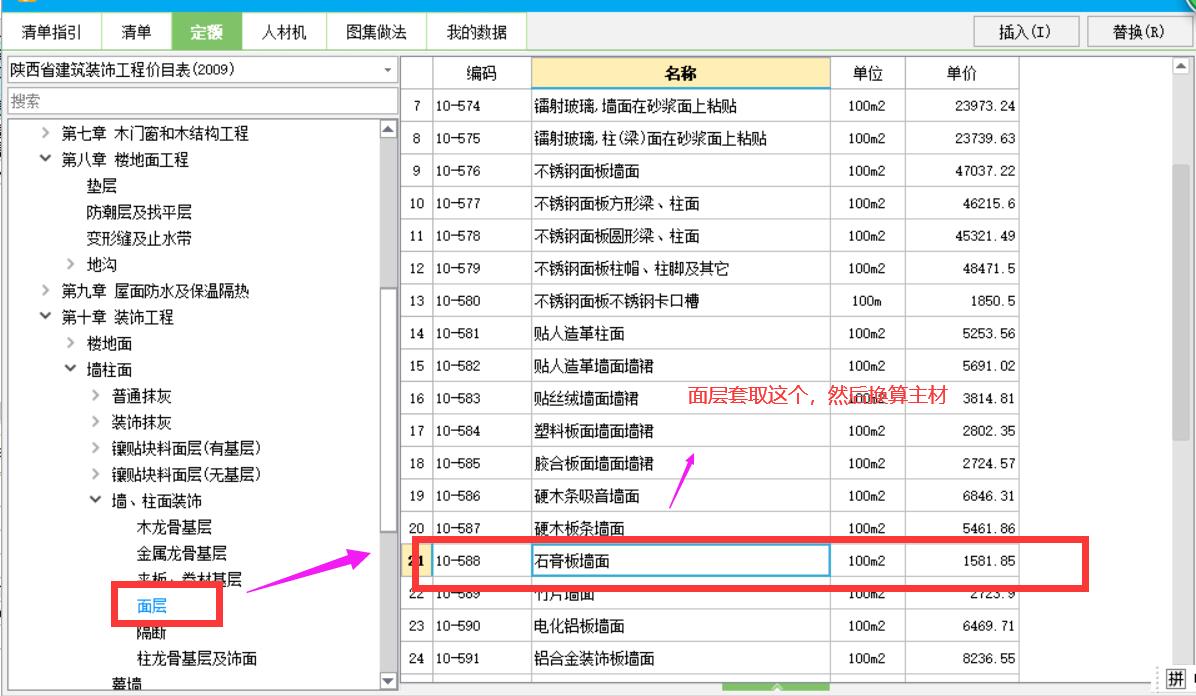Select the 塑料板面墙面墙裙 row
This screenshot has height=696, width=1196.
pos(710,431)
